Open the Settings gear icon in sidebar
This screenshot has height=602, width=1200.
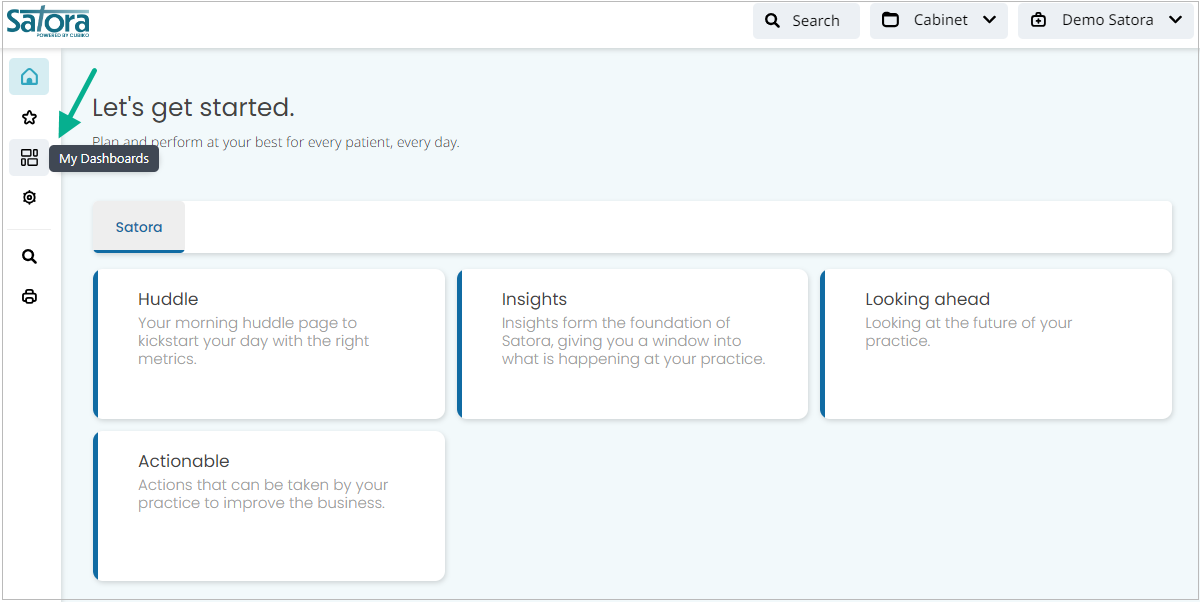point(29,198)
